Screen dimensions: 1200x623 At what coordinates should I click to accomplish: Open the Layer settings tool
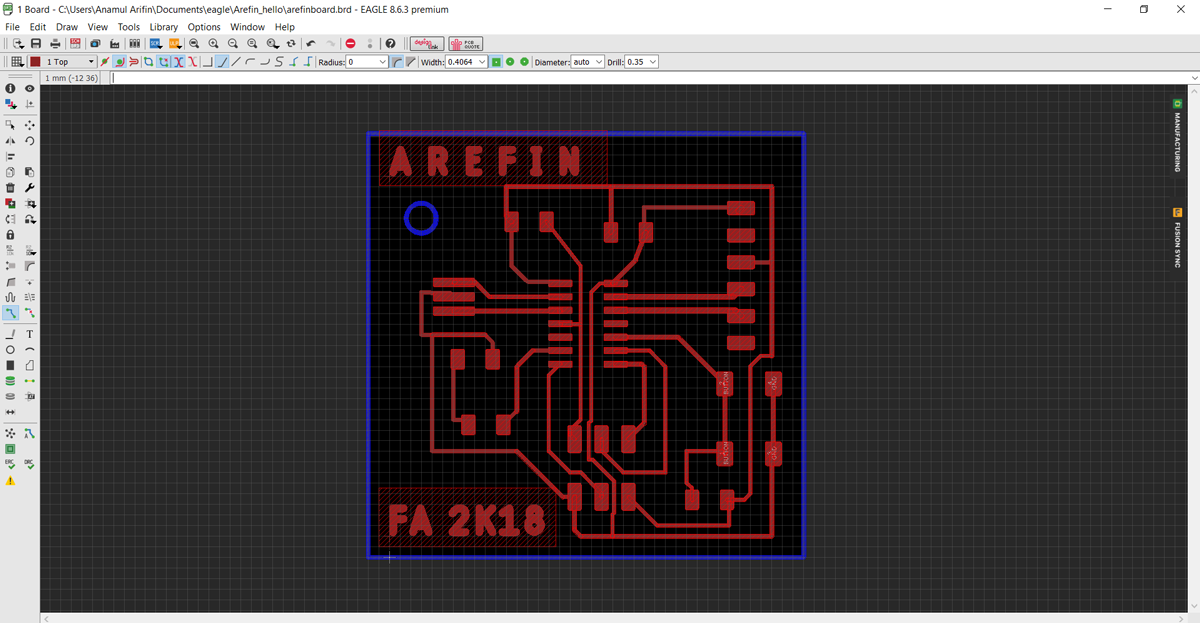pos(10,103)
